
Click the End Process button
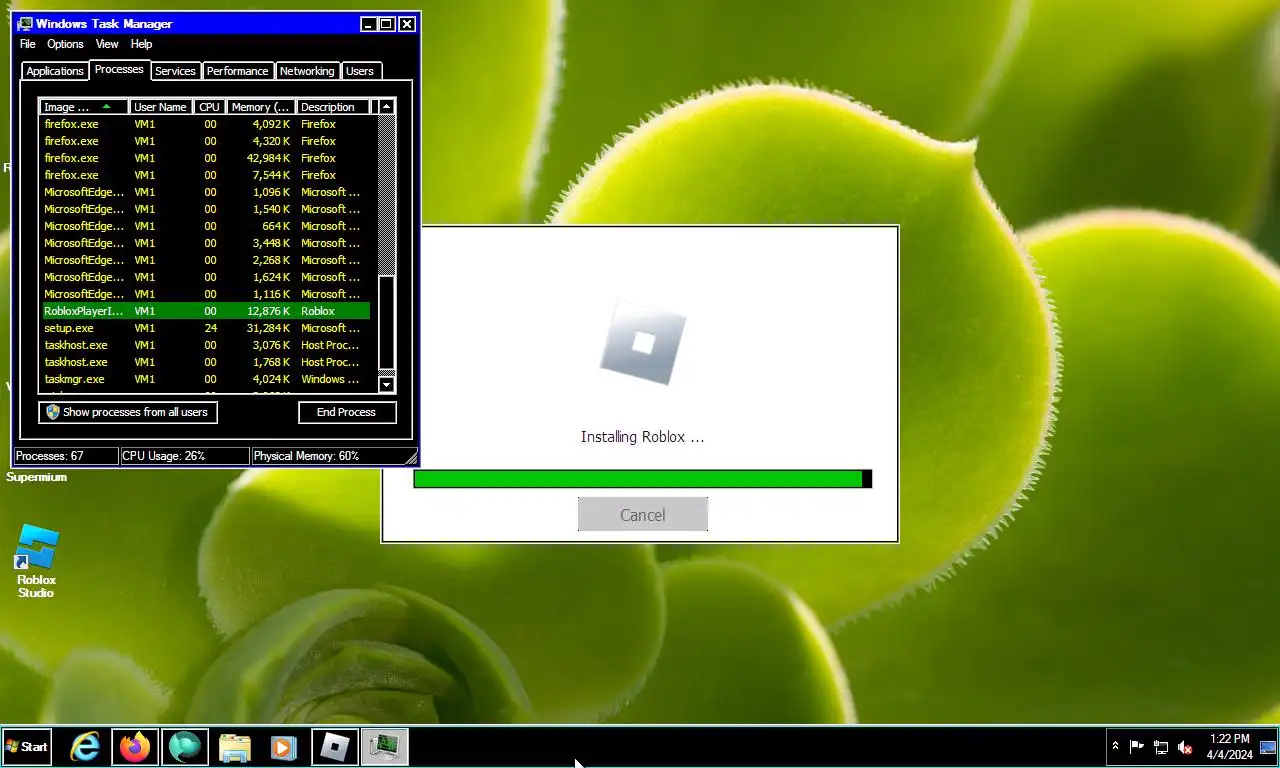tap(347, 412)
